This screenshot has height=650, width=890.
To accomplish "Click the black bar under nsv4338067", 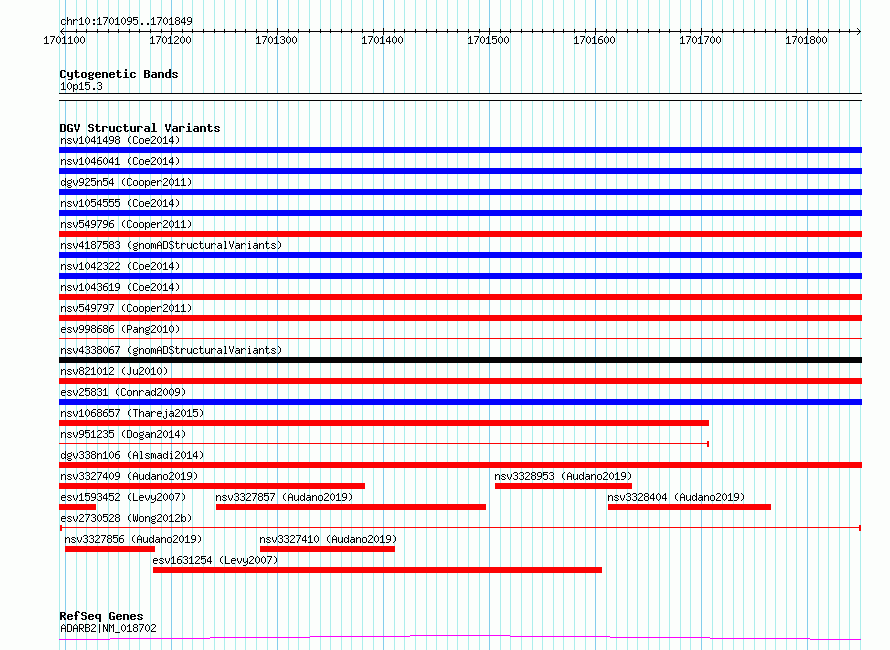I will (460, 360).
